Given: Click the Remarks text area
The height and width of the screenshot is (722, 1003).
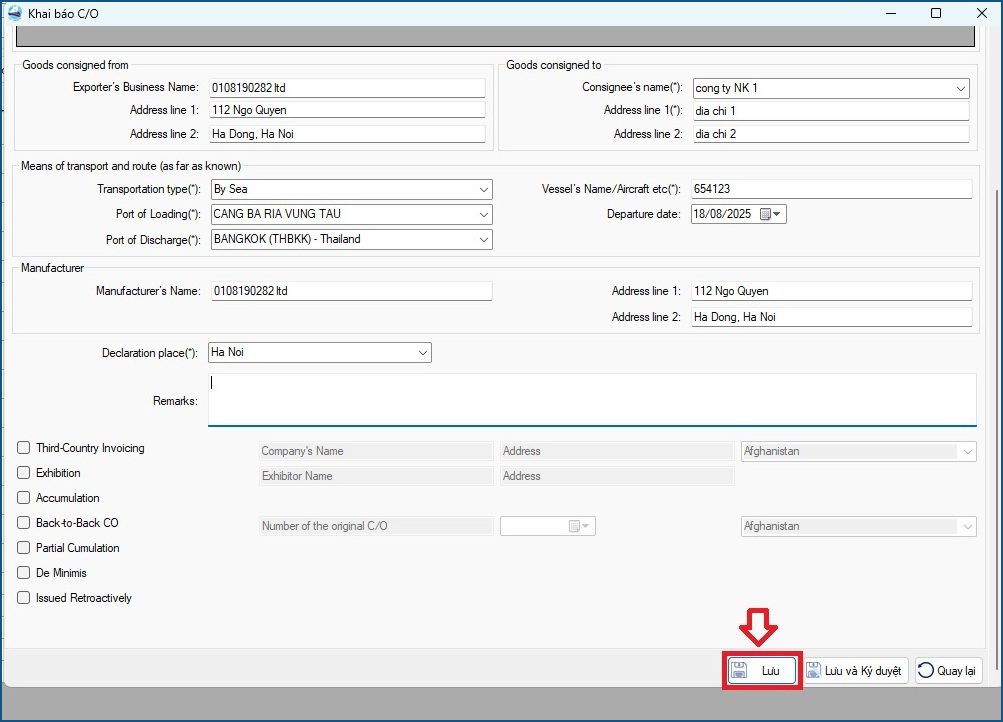Looking at the screenshot, I should (592, 400).
